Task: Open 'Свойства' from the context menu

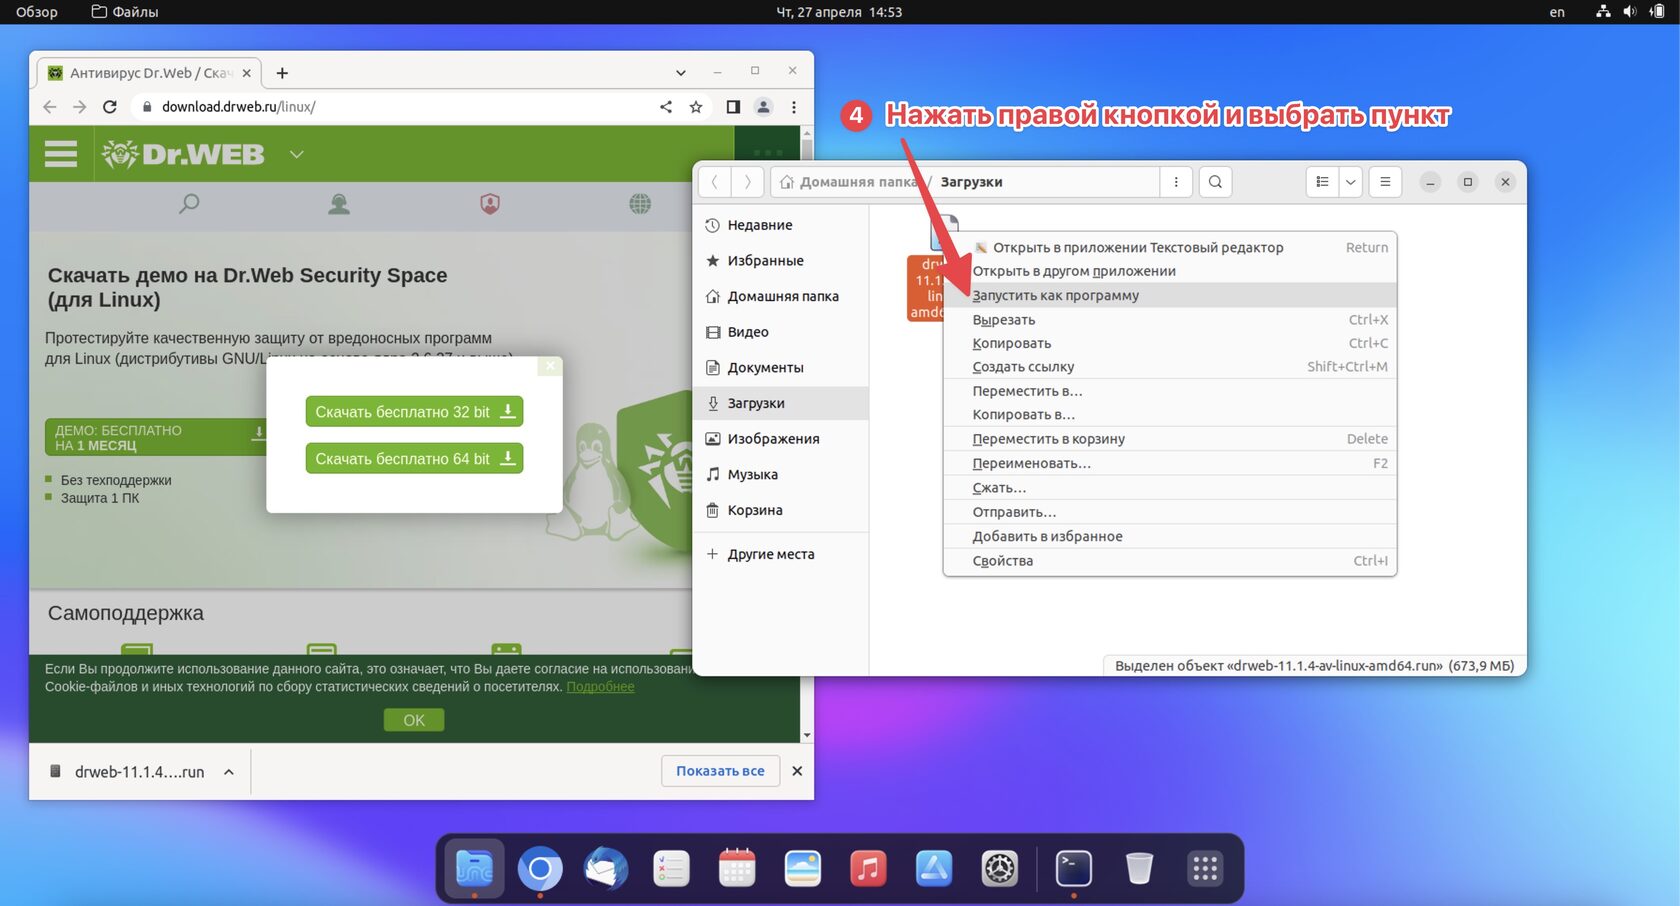Action: pos(1170,561)
